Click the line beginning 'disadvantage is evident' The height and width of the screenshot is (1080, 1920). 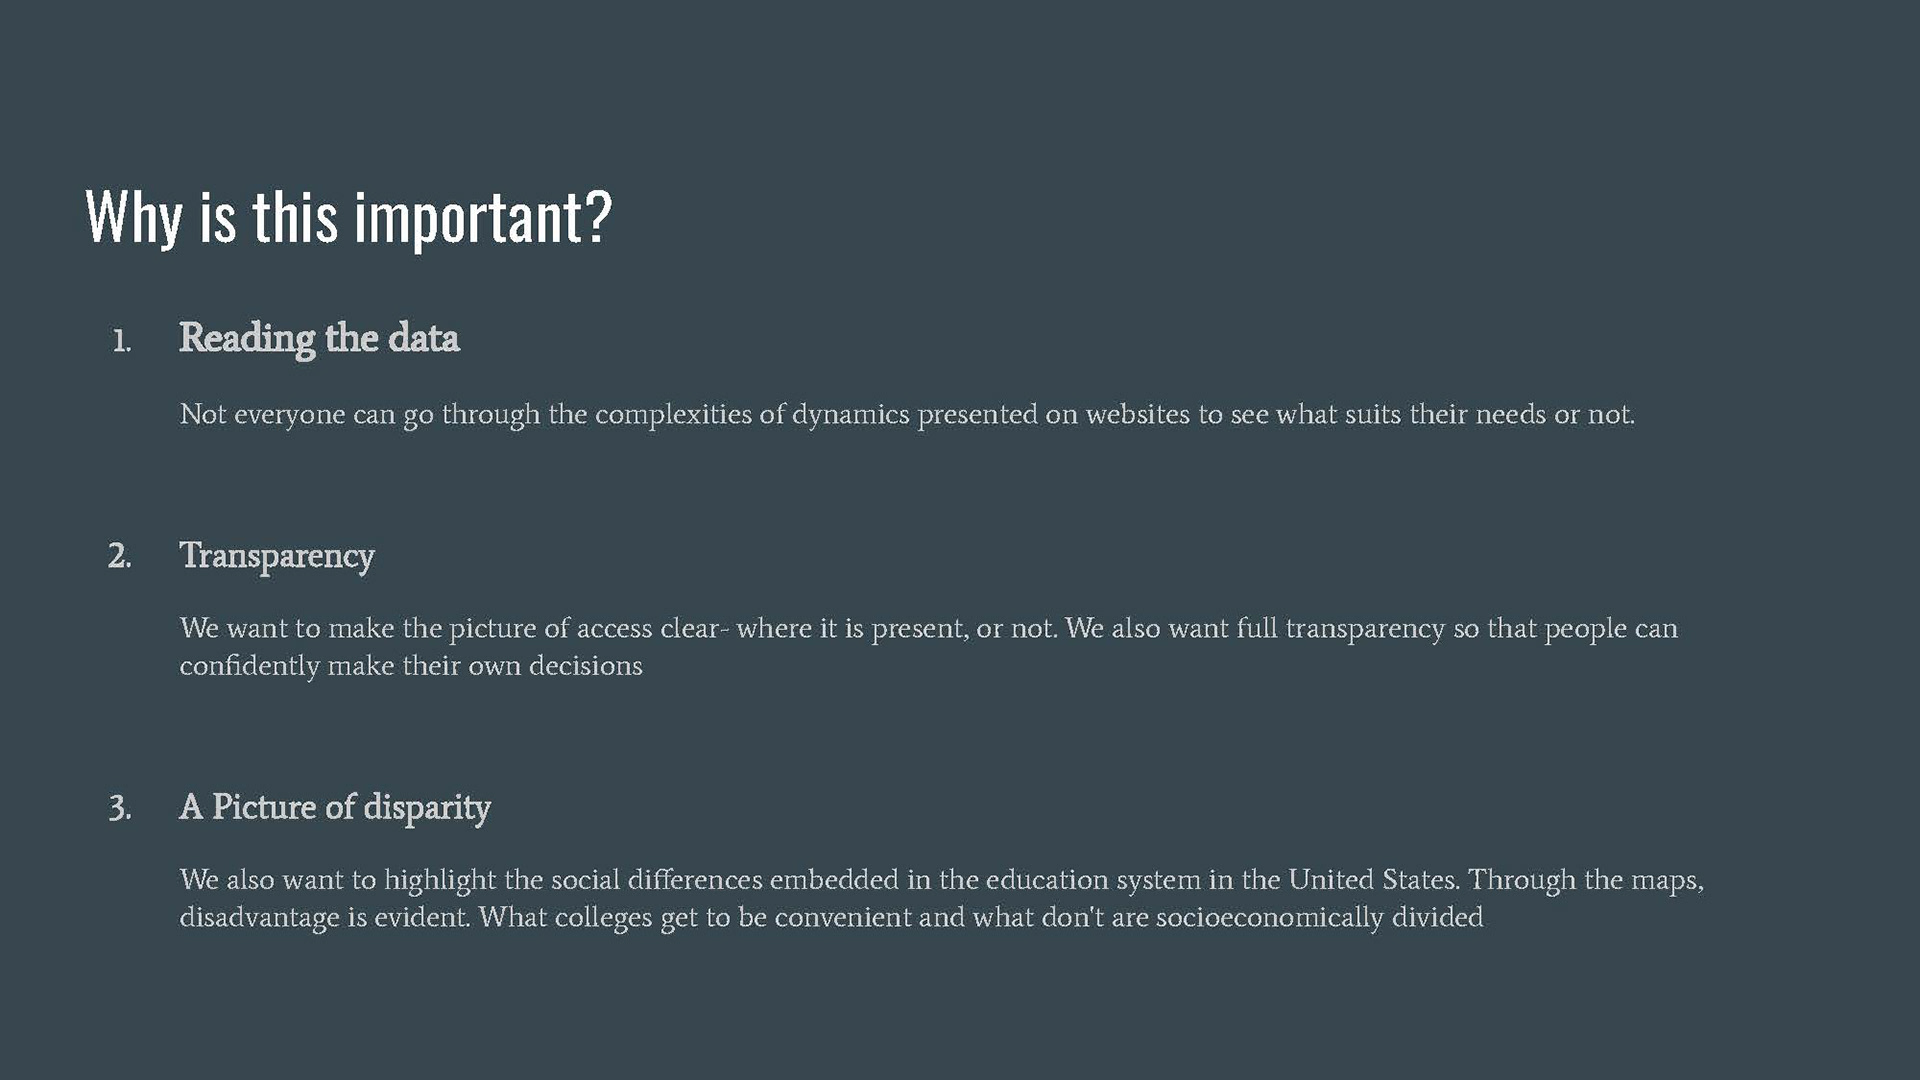[x=831, y=918]
